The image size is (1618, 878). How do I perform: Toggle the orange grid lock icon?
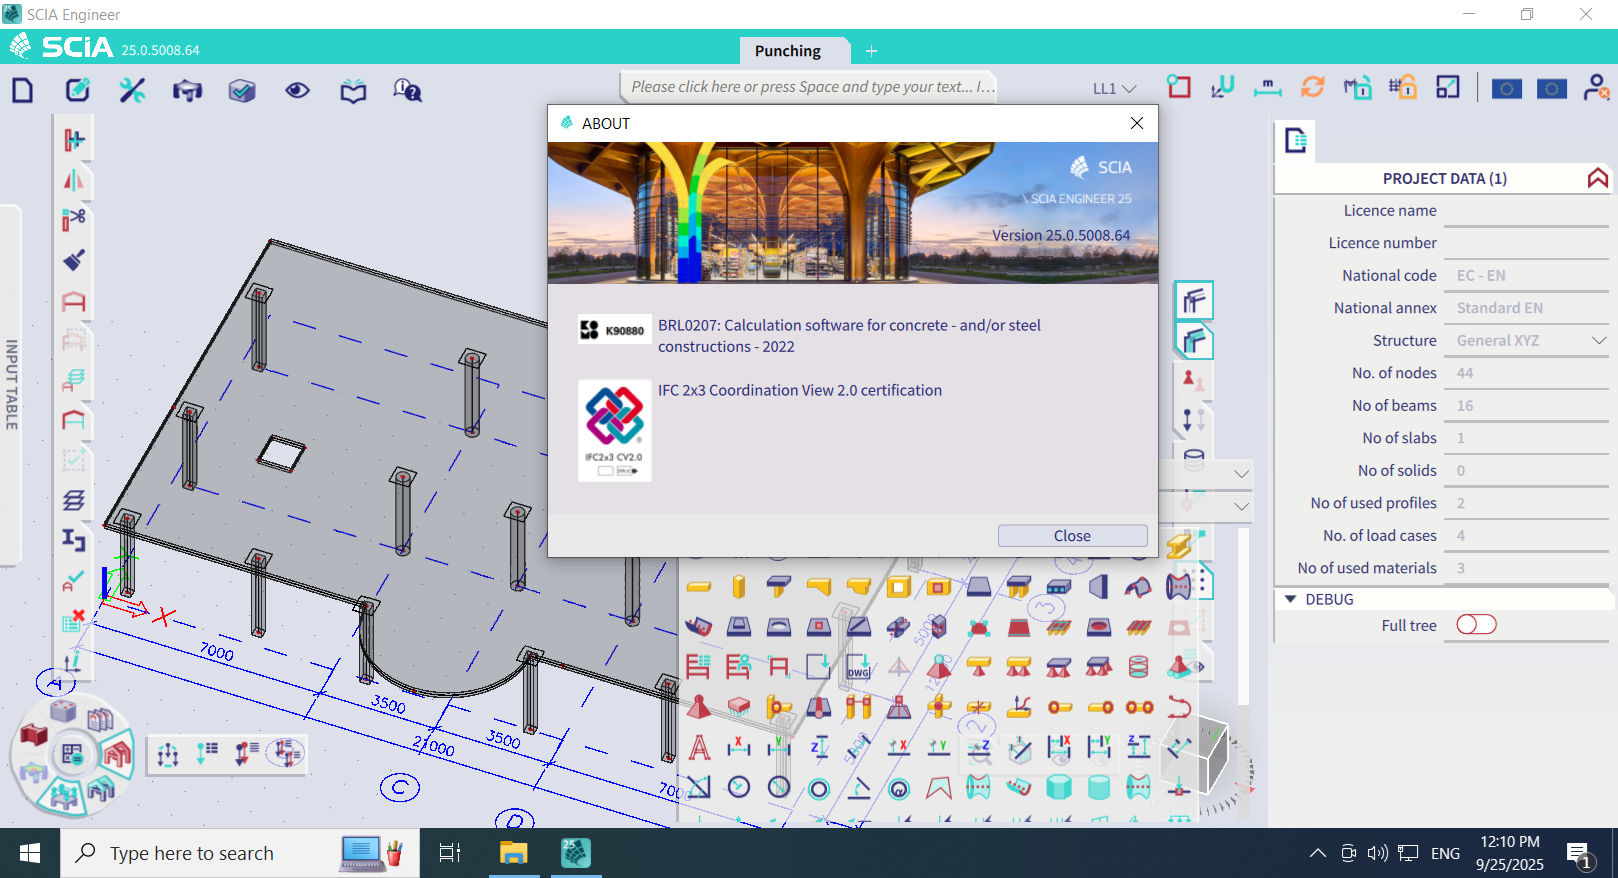[x=1402, y=88]
